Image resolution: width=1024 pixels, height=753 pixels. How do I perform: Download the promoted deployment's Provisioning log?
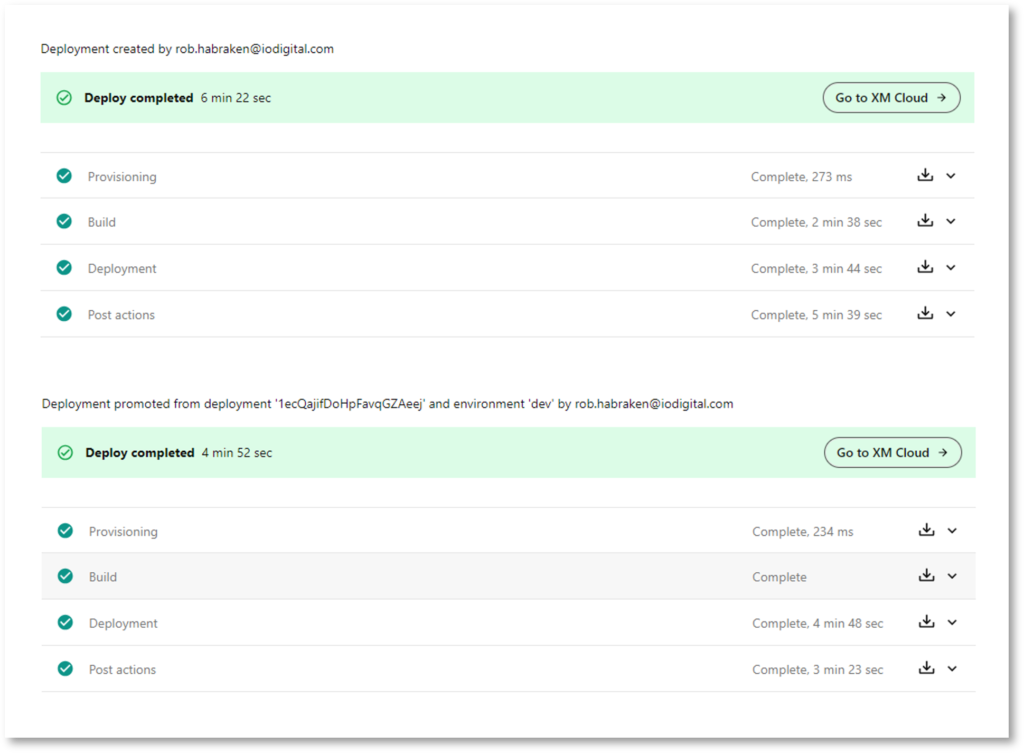tap(926, 530)
